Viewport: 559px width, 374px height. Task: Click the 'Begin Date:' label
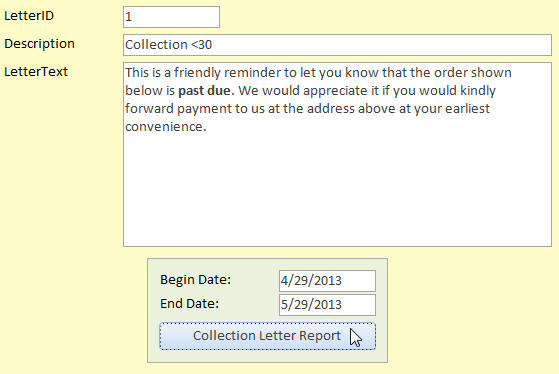pyautogui.click(x=195, y=280)
